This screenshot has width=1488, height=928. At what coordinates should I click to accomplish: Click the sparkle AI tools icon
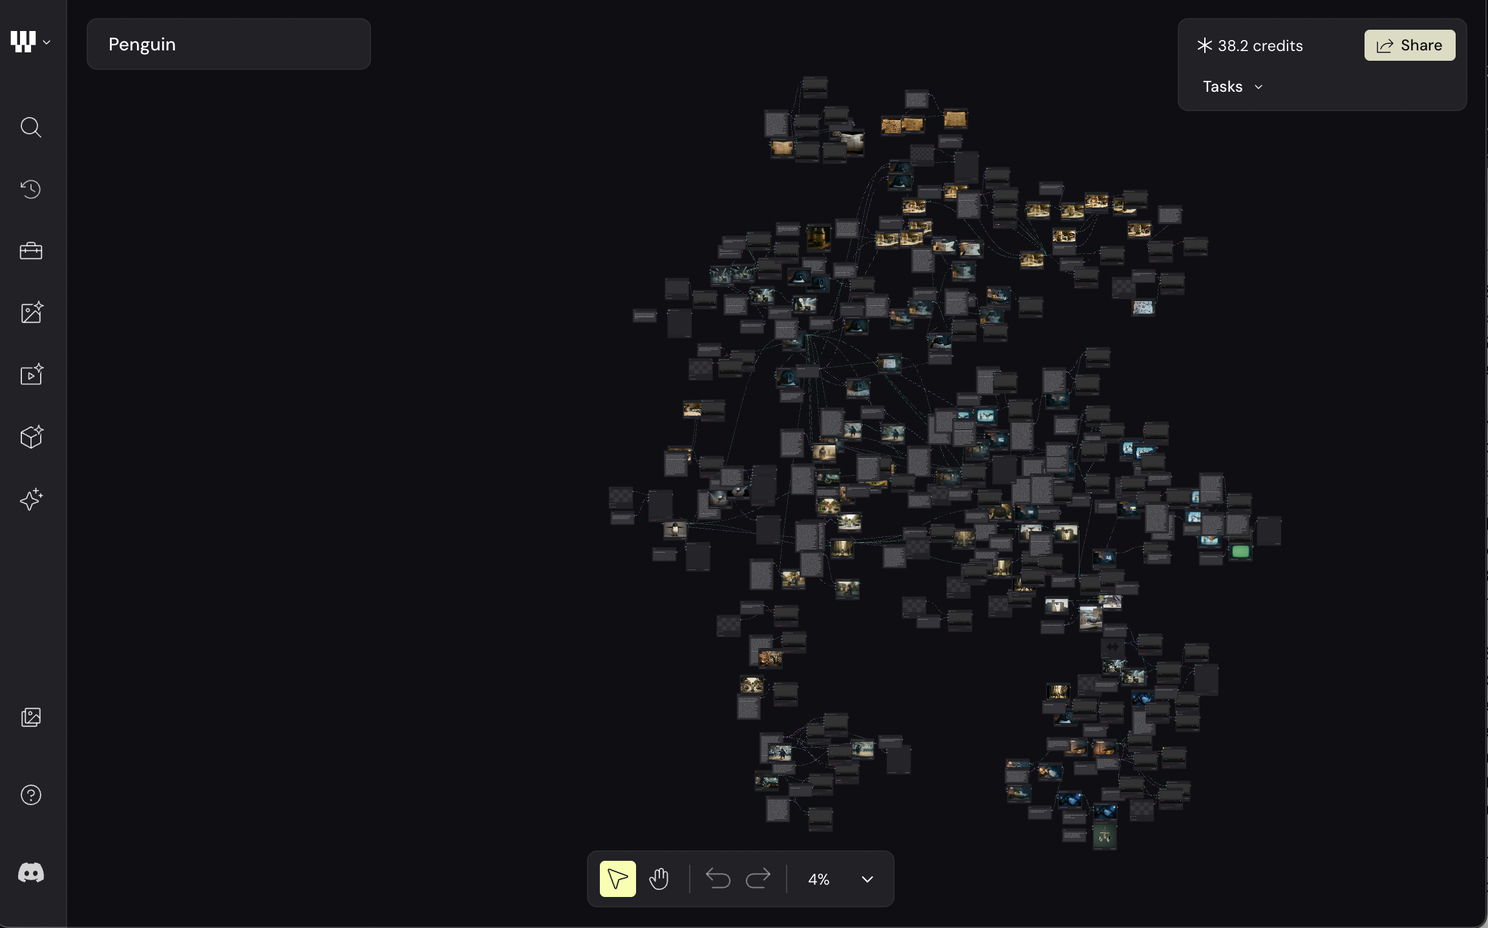tap(31, 499)
